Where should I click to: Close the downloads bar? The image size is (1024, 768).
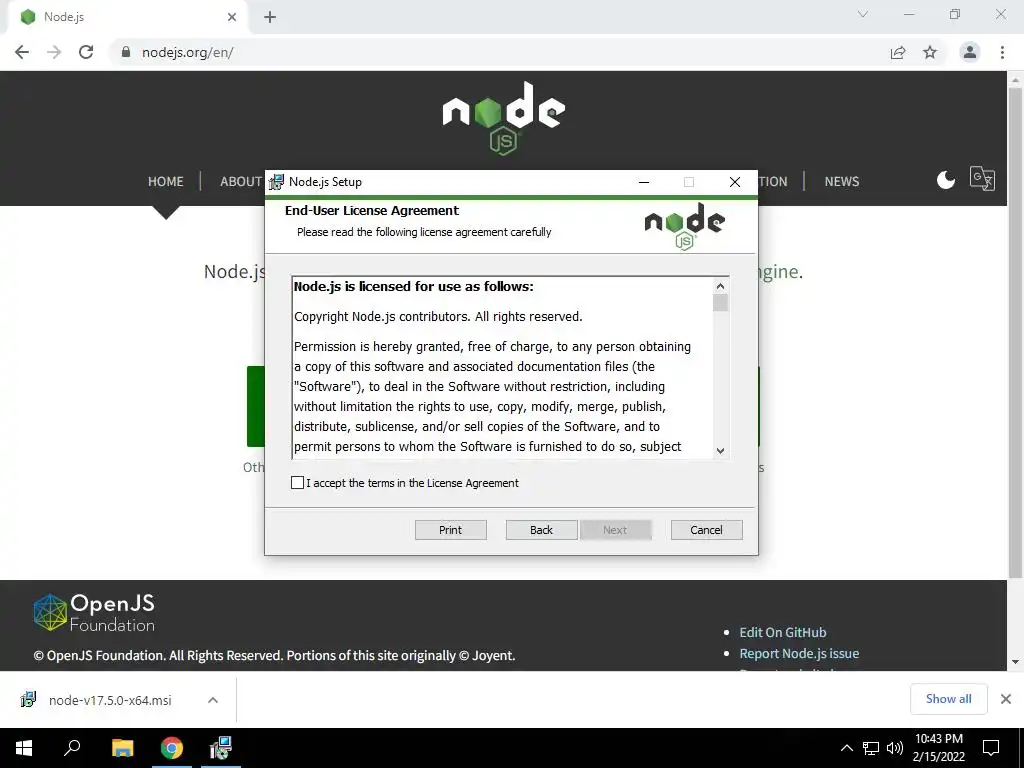tap(1006, 699)
